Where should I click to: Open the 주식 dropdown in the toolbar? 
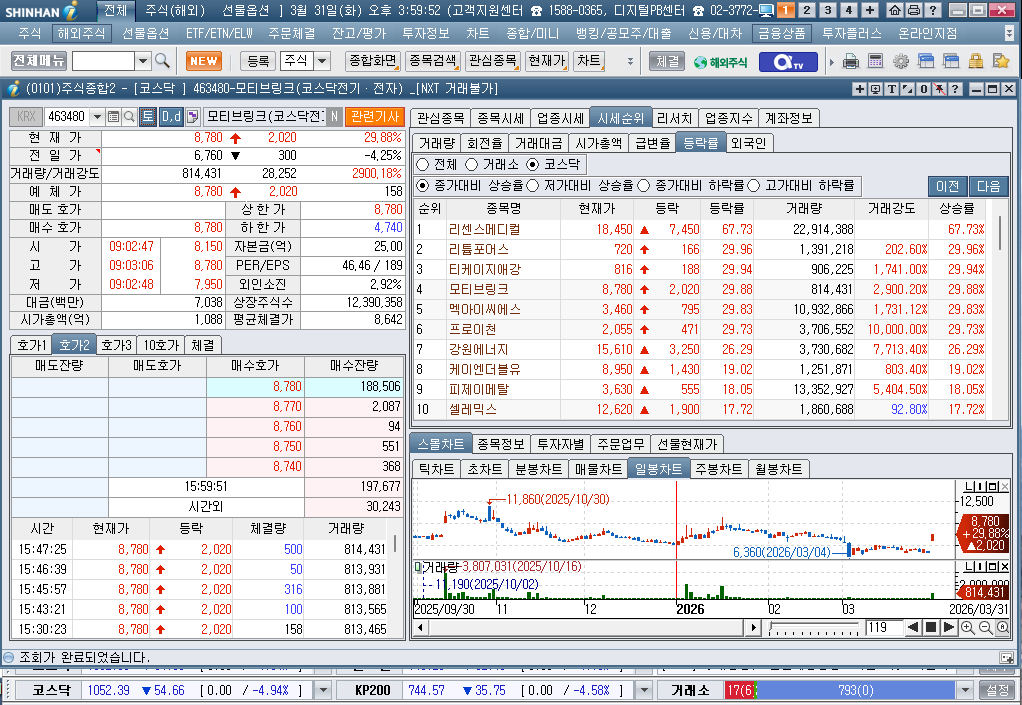tap(322, 61)
